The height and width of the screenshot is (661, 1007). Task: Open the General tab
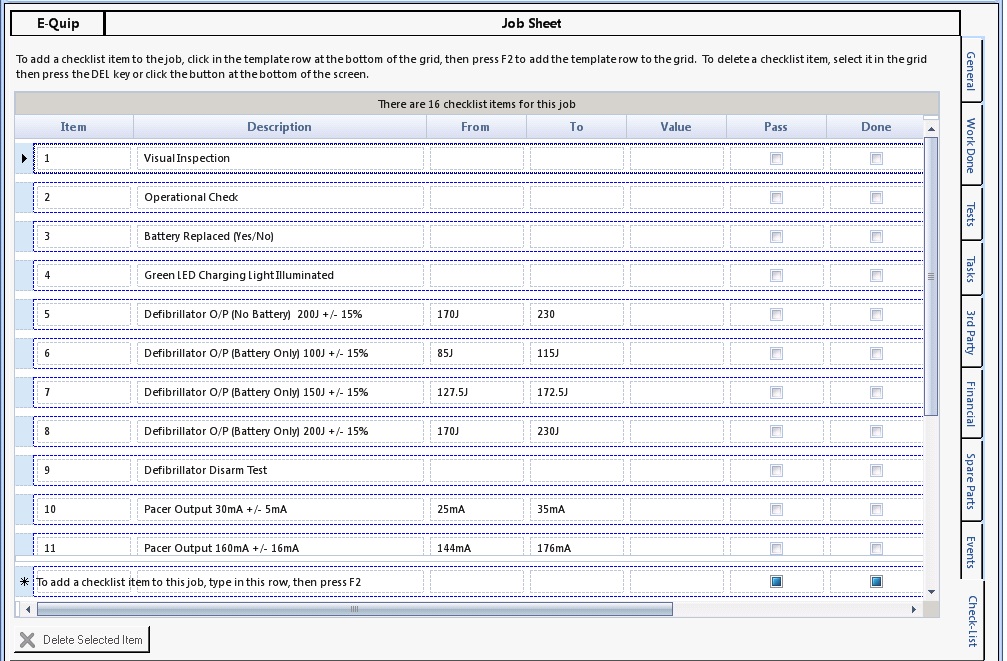tap(972, 71)
